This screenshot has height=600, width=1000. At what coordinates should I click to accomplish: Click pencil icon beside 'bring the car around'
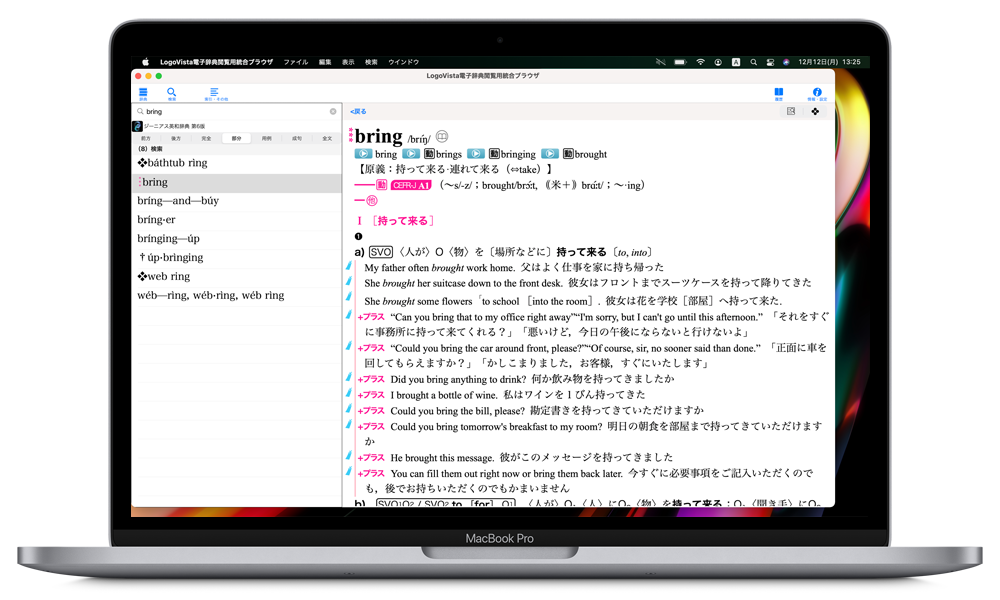(349, 346)
